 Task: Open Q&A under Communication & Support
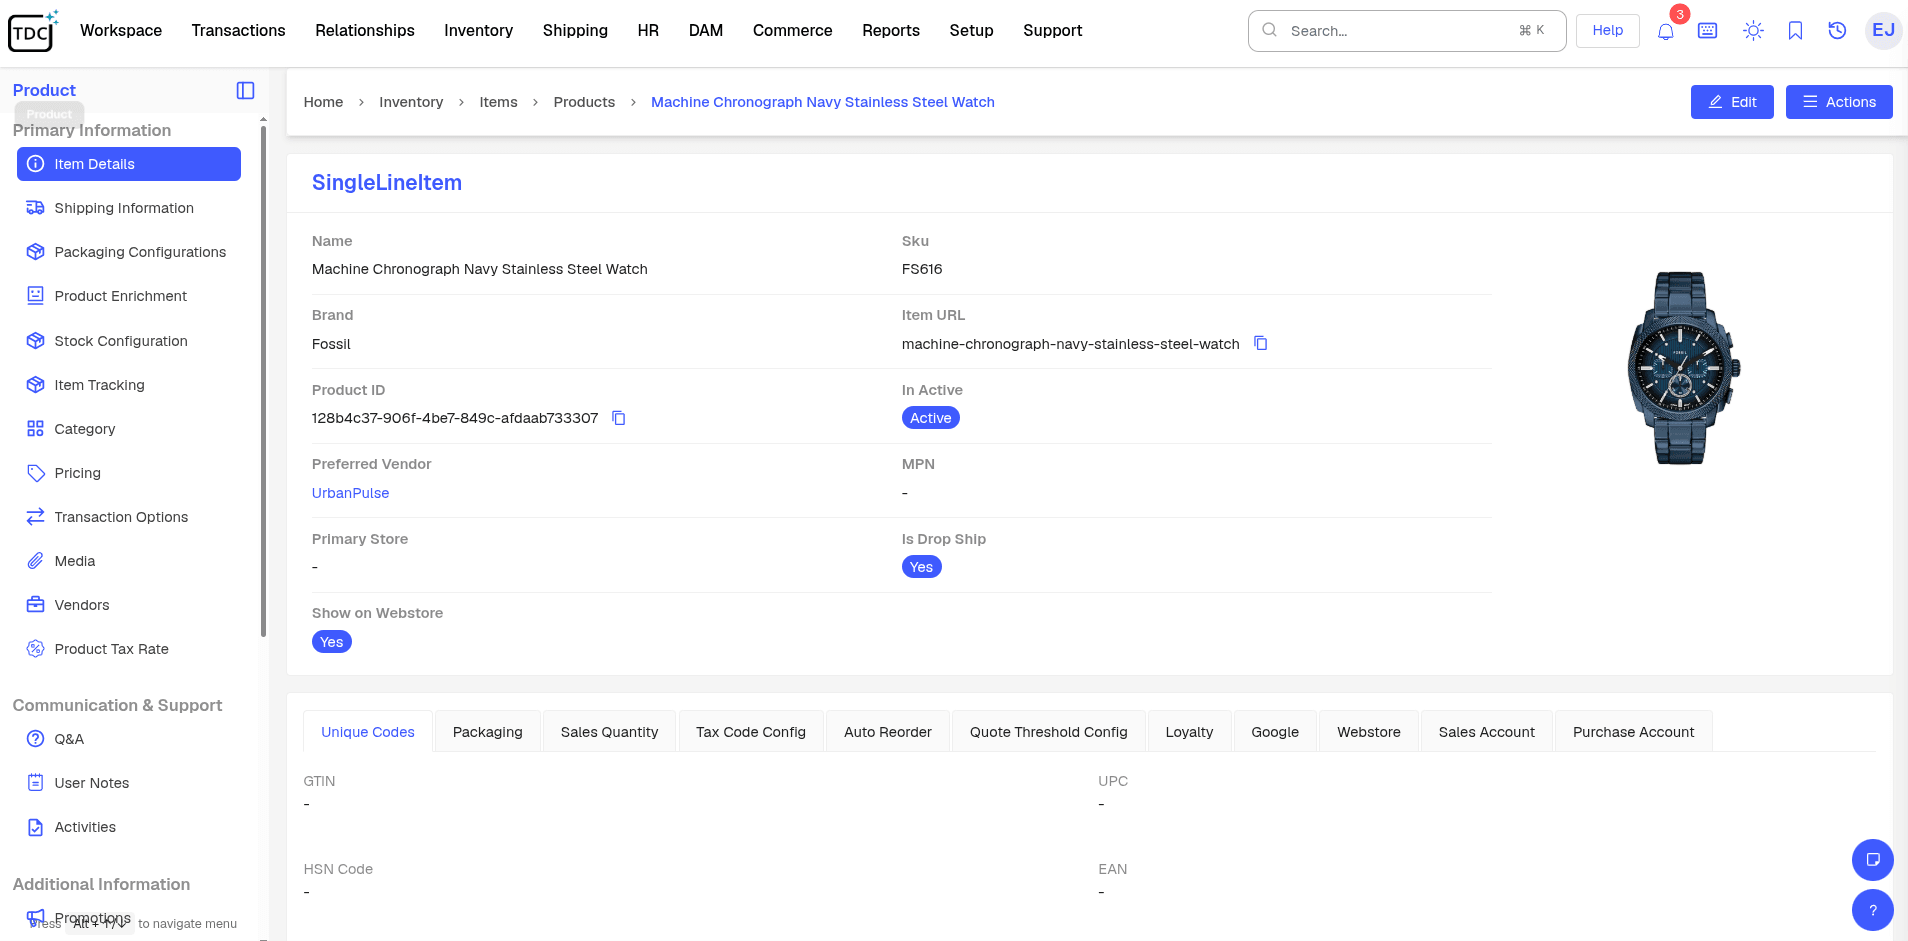(129, 739)
